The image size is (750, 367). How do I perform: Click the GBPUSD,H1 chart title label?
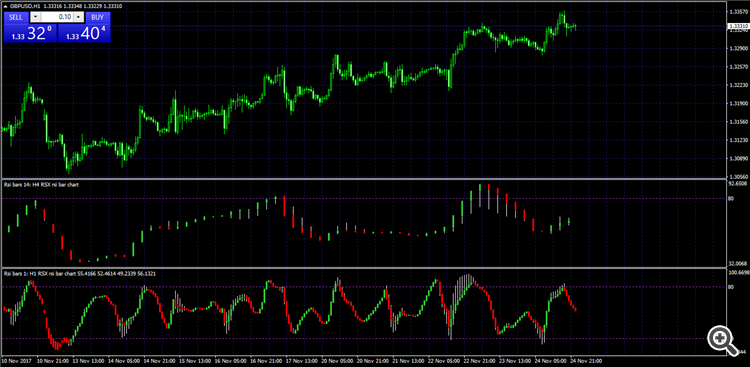click(25, 6)
